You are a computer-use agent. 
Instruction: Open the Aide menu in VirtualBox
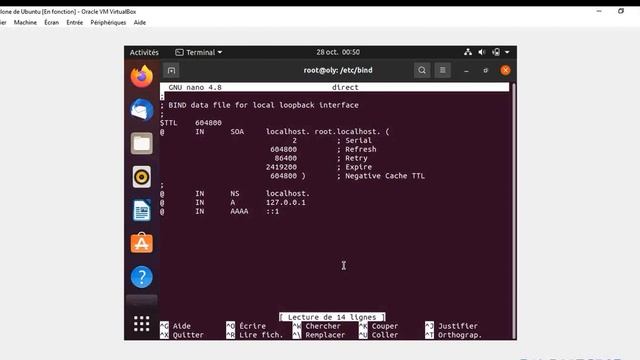(x=140, y=22)
